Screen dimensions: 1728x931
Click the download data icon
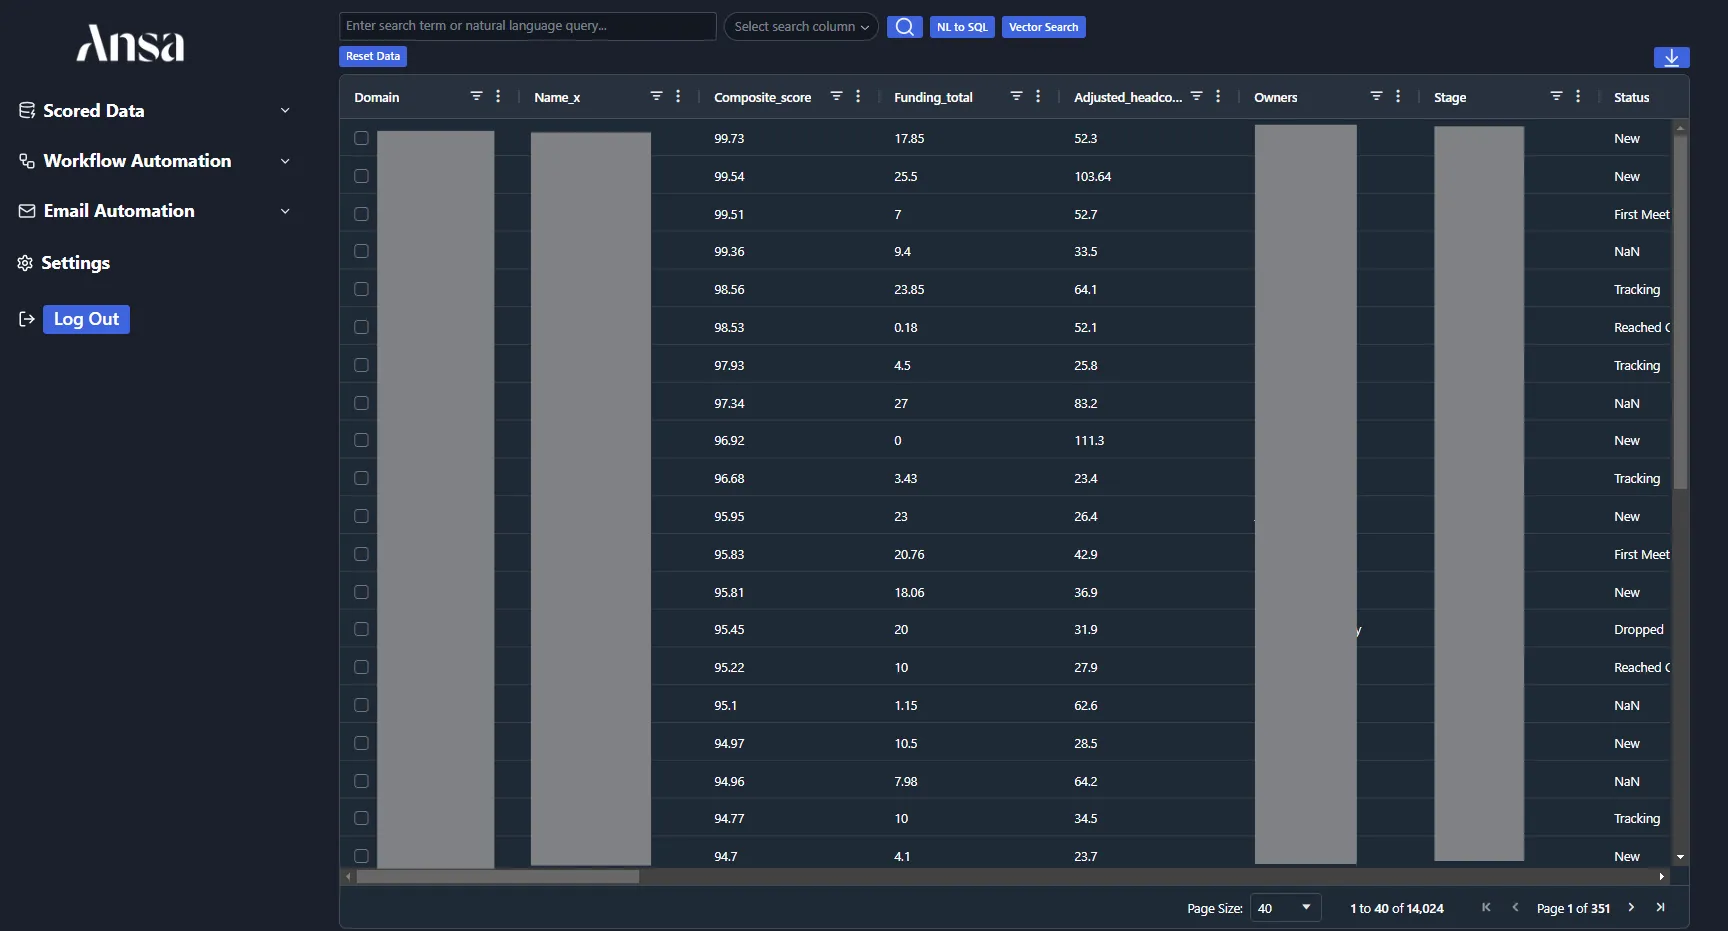pyautogui.click(x=1671, y=58)
